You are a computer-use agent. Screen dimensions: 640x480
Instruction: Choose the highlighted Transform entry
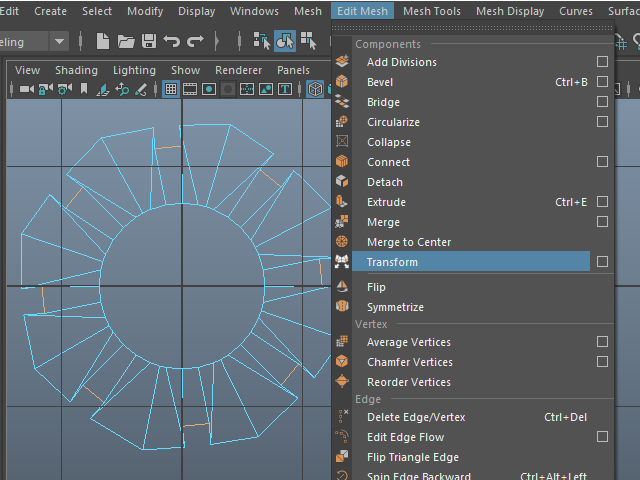471,262
